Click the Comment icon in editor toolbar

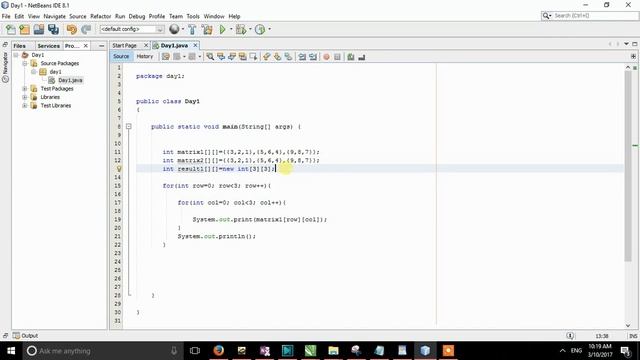click(x=351, y=57)
